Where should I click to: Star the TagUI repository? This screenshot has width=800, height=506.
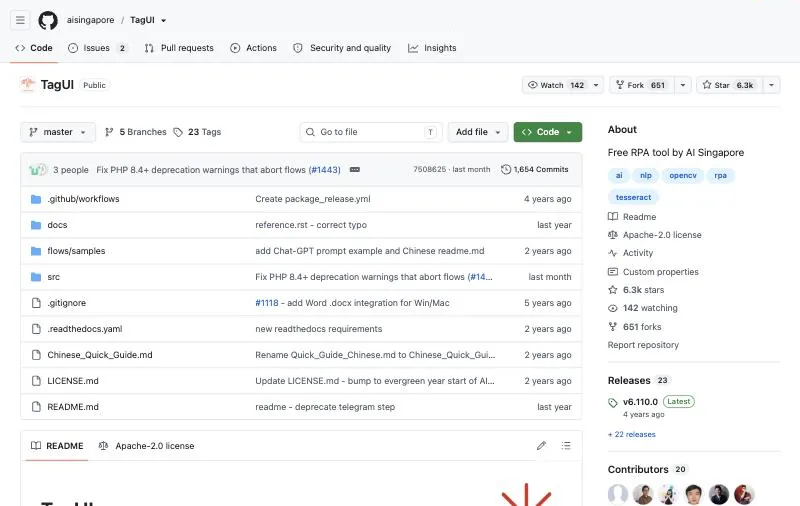(x=730, y=85)
